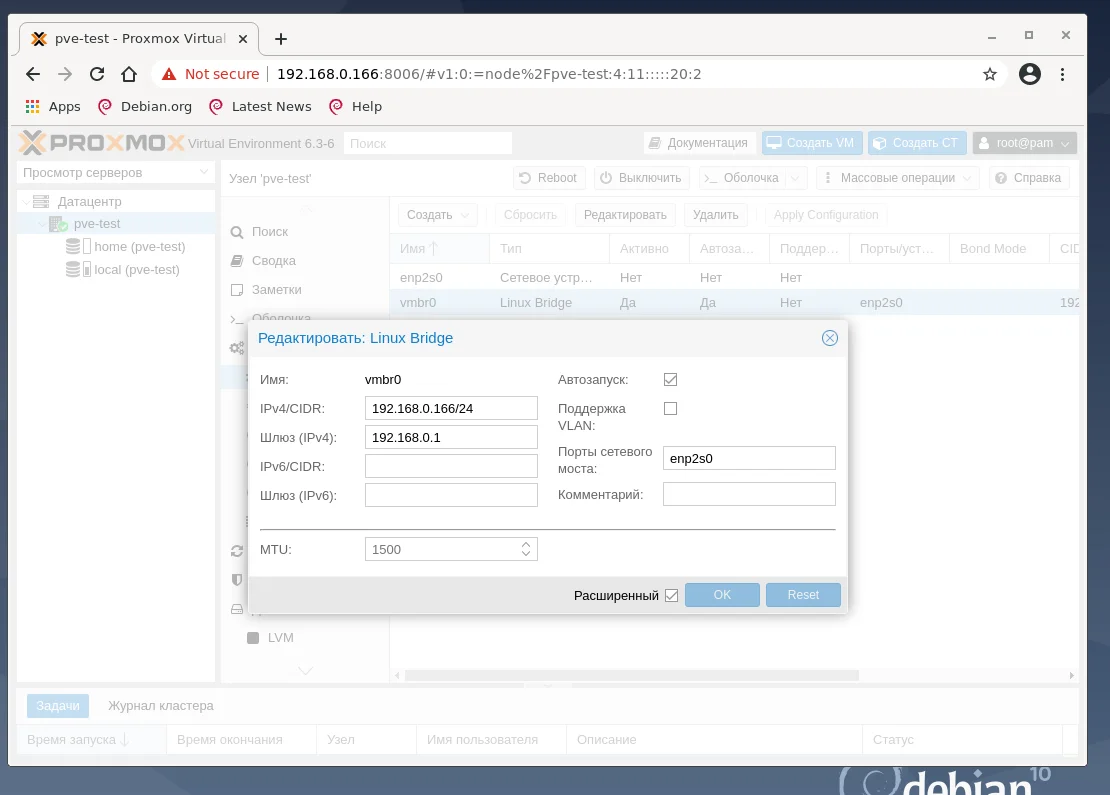This screenshot has width=1110, height=795.
Task: Open the Оболочка shell prompt icon
Action: (x=237, y=318)
